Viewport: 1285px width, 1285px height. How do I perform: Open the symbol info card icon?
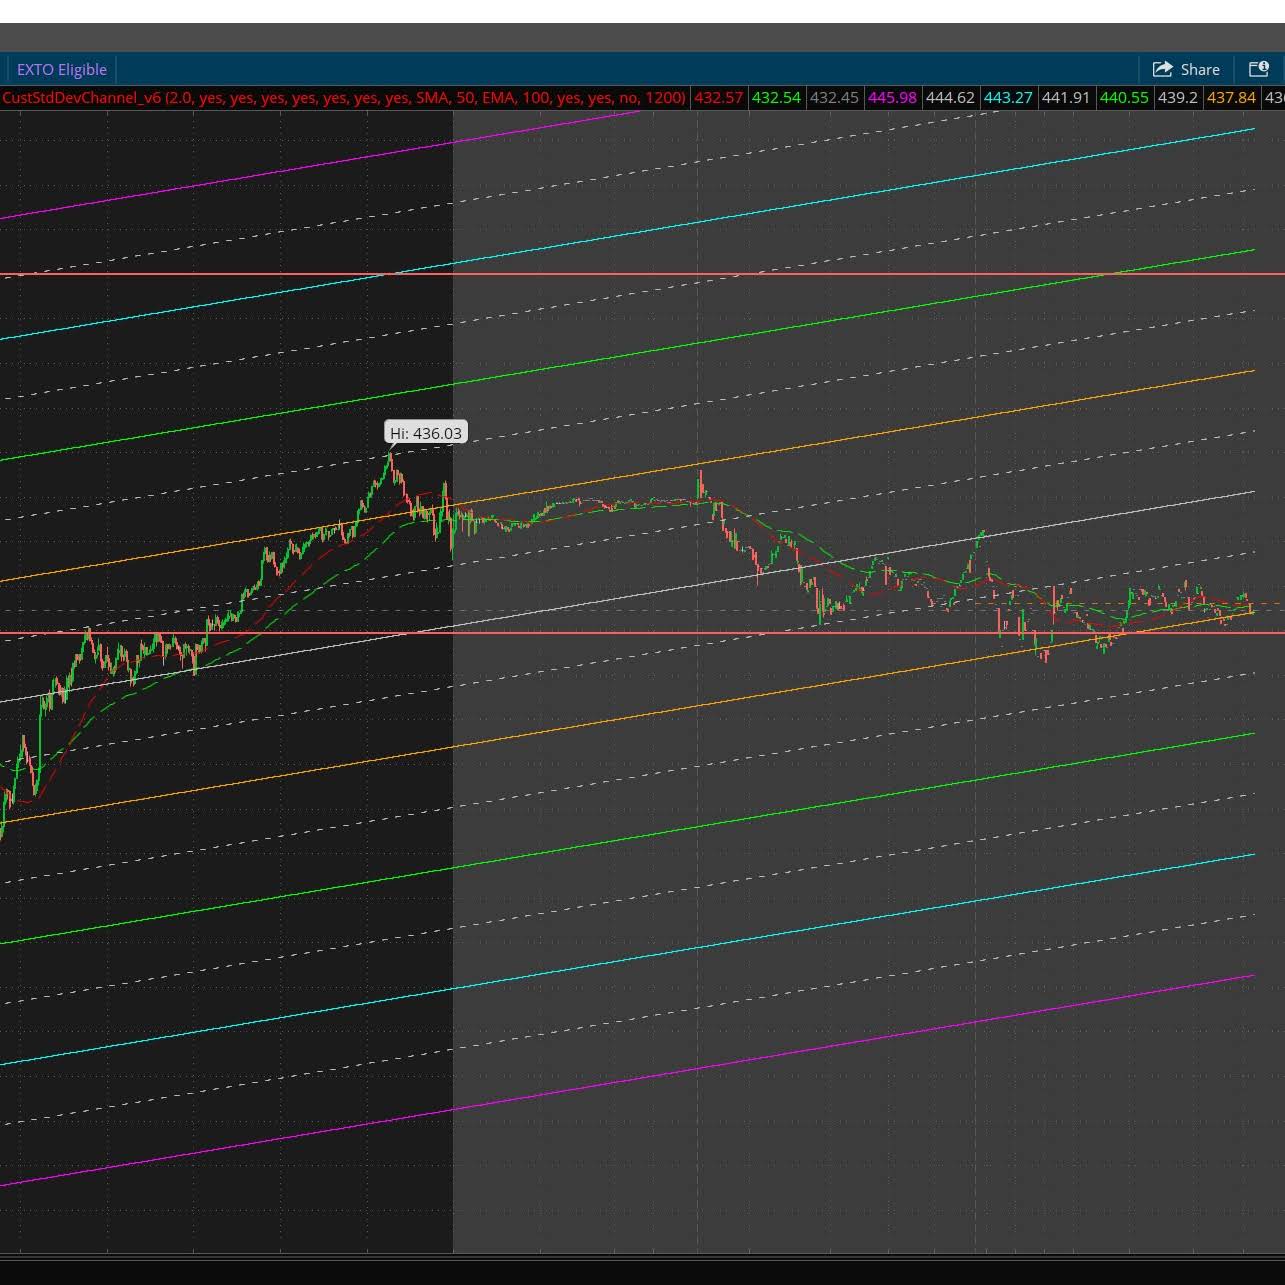point(1259,69)
